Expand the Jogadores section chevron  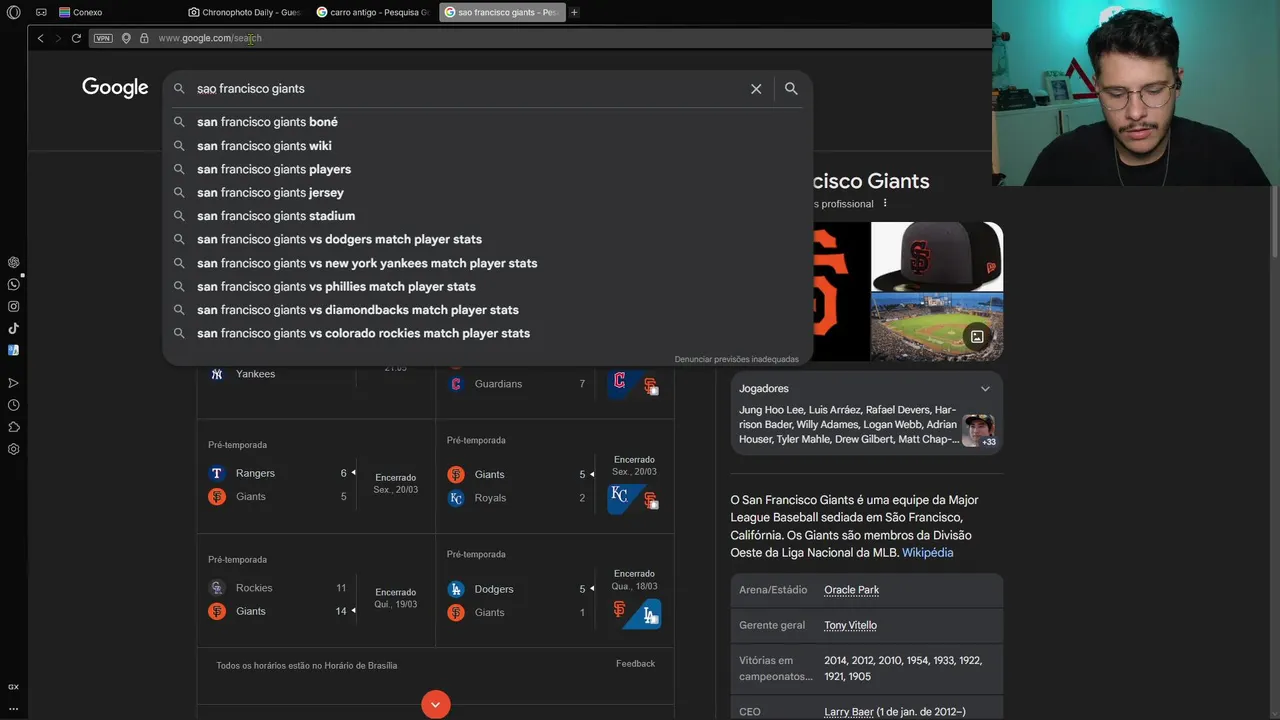tap(985, 388)
